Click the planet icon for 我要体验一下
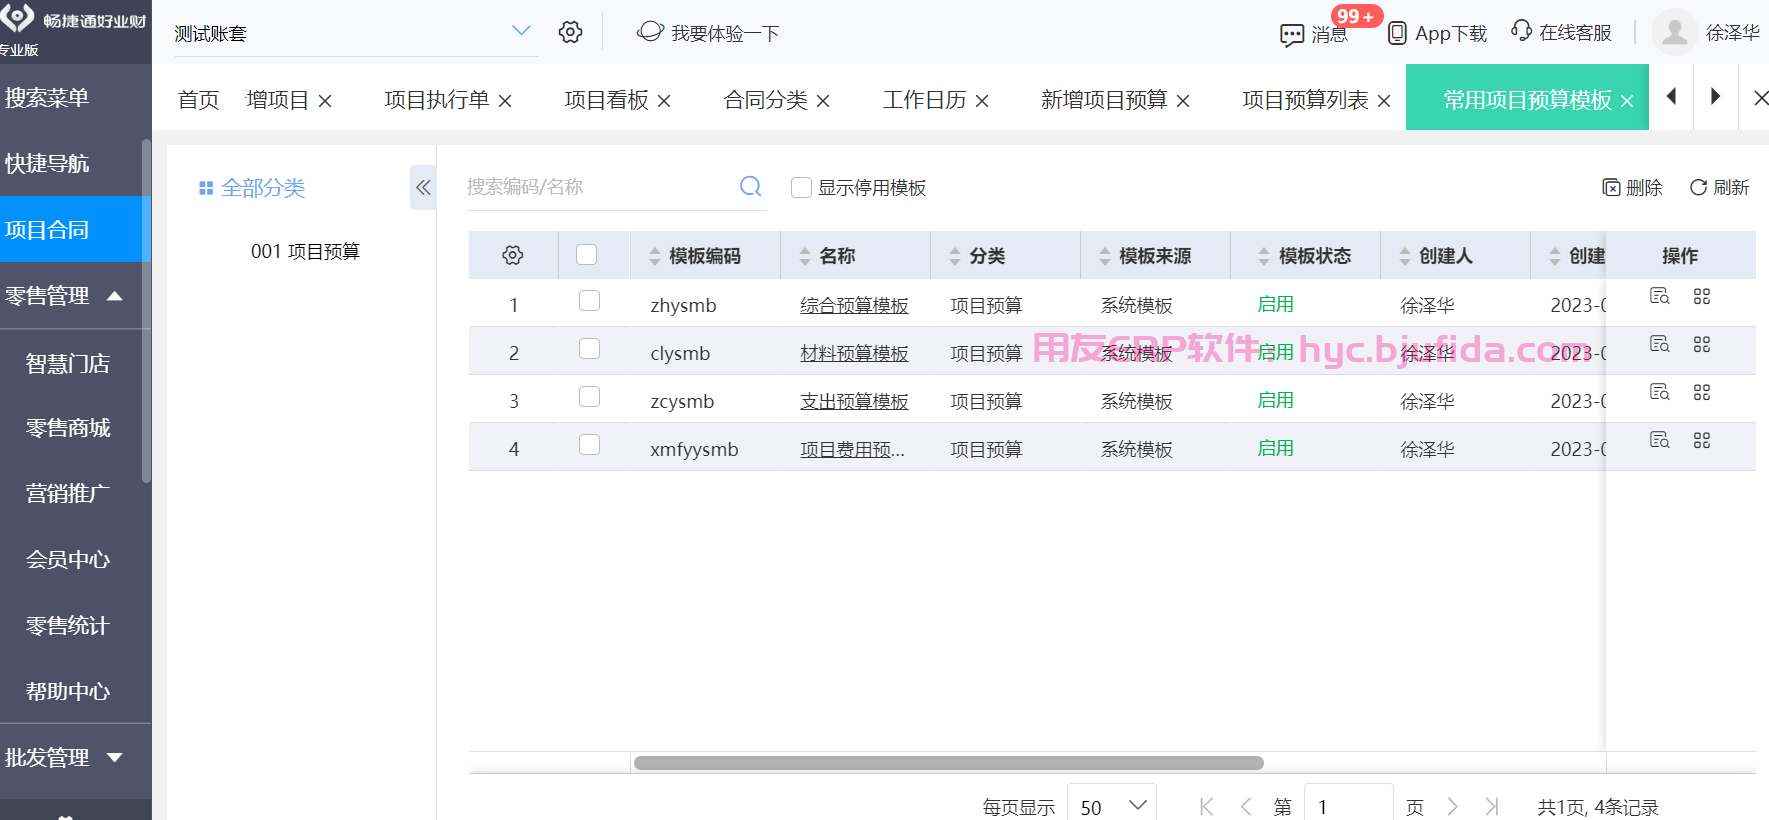 click(x=650, y=32)
